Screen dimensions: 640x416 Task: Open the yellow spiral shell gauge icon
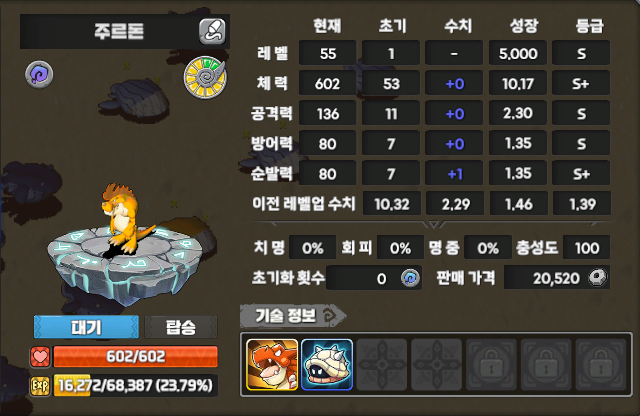tap(205, 77)
